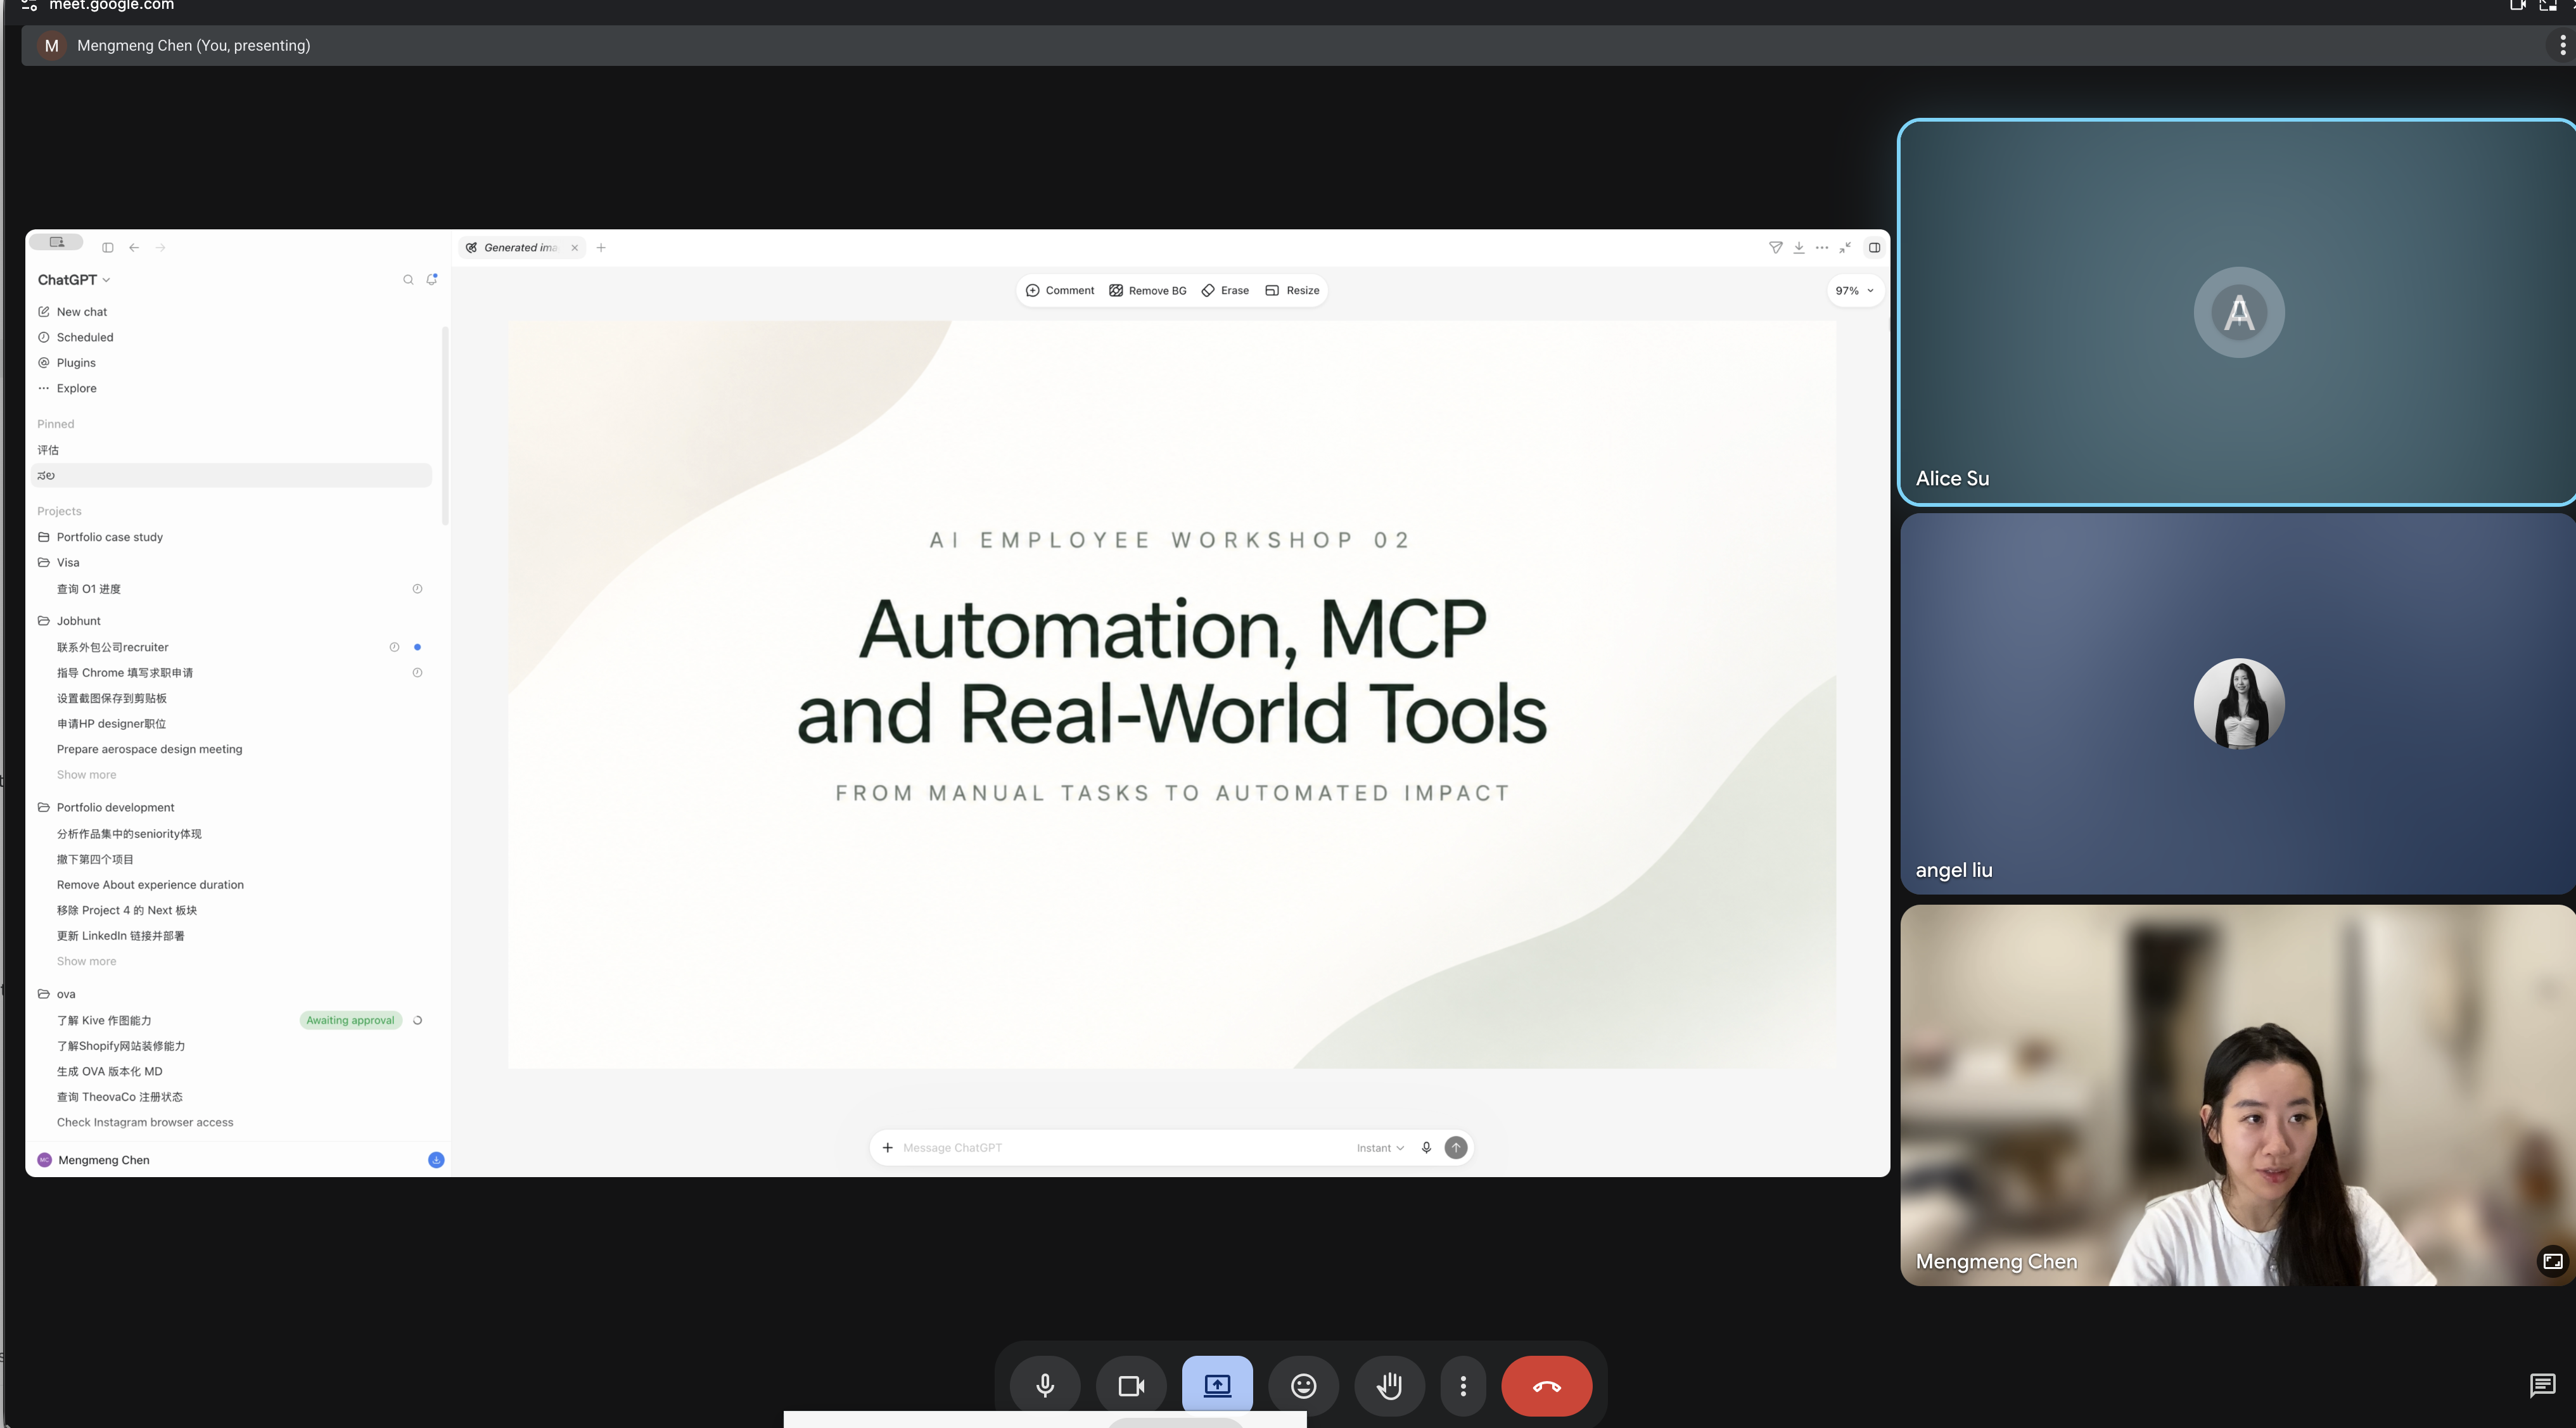Click Show more under Jobhunt
This screenshot has height=1428, width=2576.
[86, 775]
